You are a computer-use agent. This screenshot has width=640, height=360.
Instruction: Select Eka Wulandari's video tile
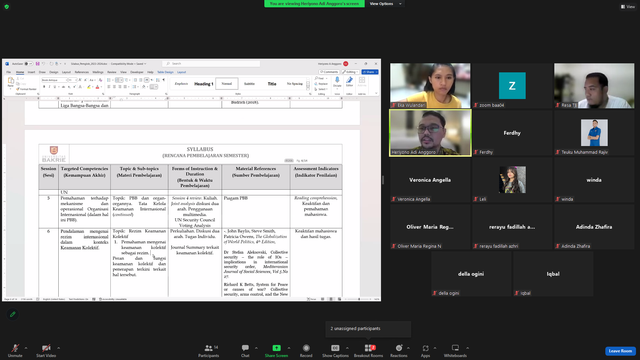[430, 86]
